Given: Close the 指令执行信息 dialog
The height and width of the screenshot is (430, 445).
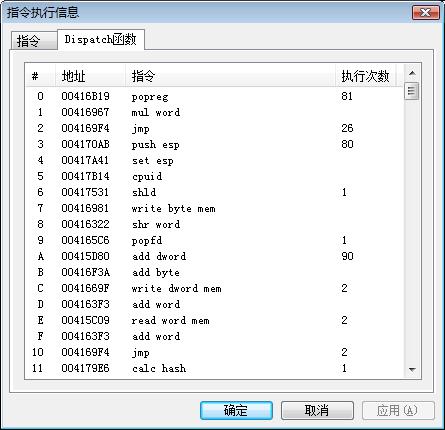Looking at the screenshot, I should pos(426,13).
